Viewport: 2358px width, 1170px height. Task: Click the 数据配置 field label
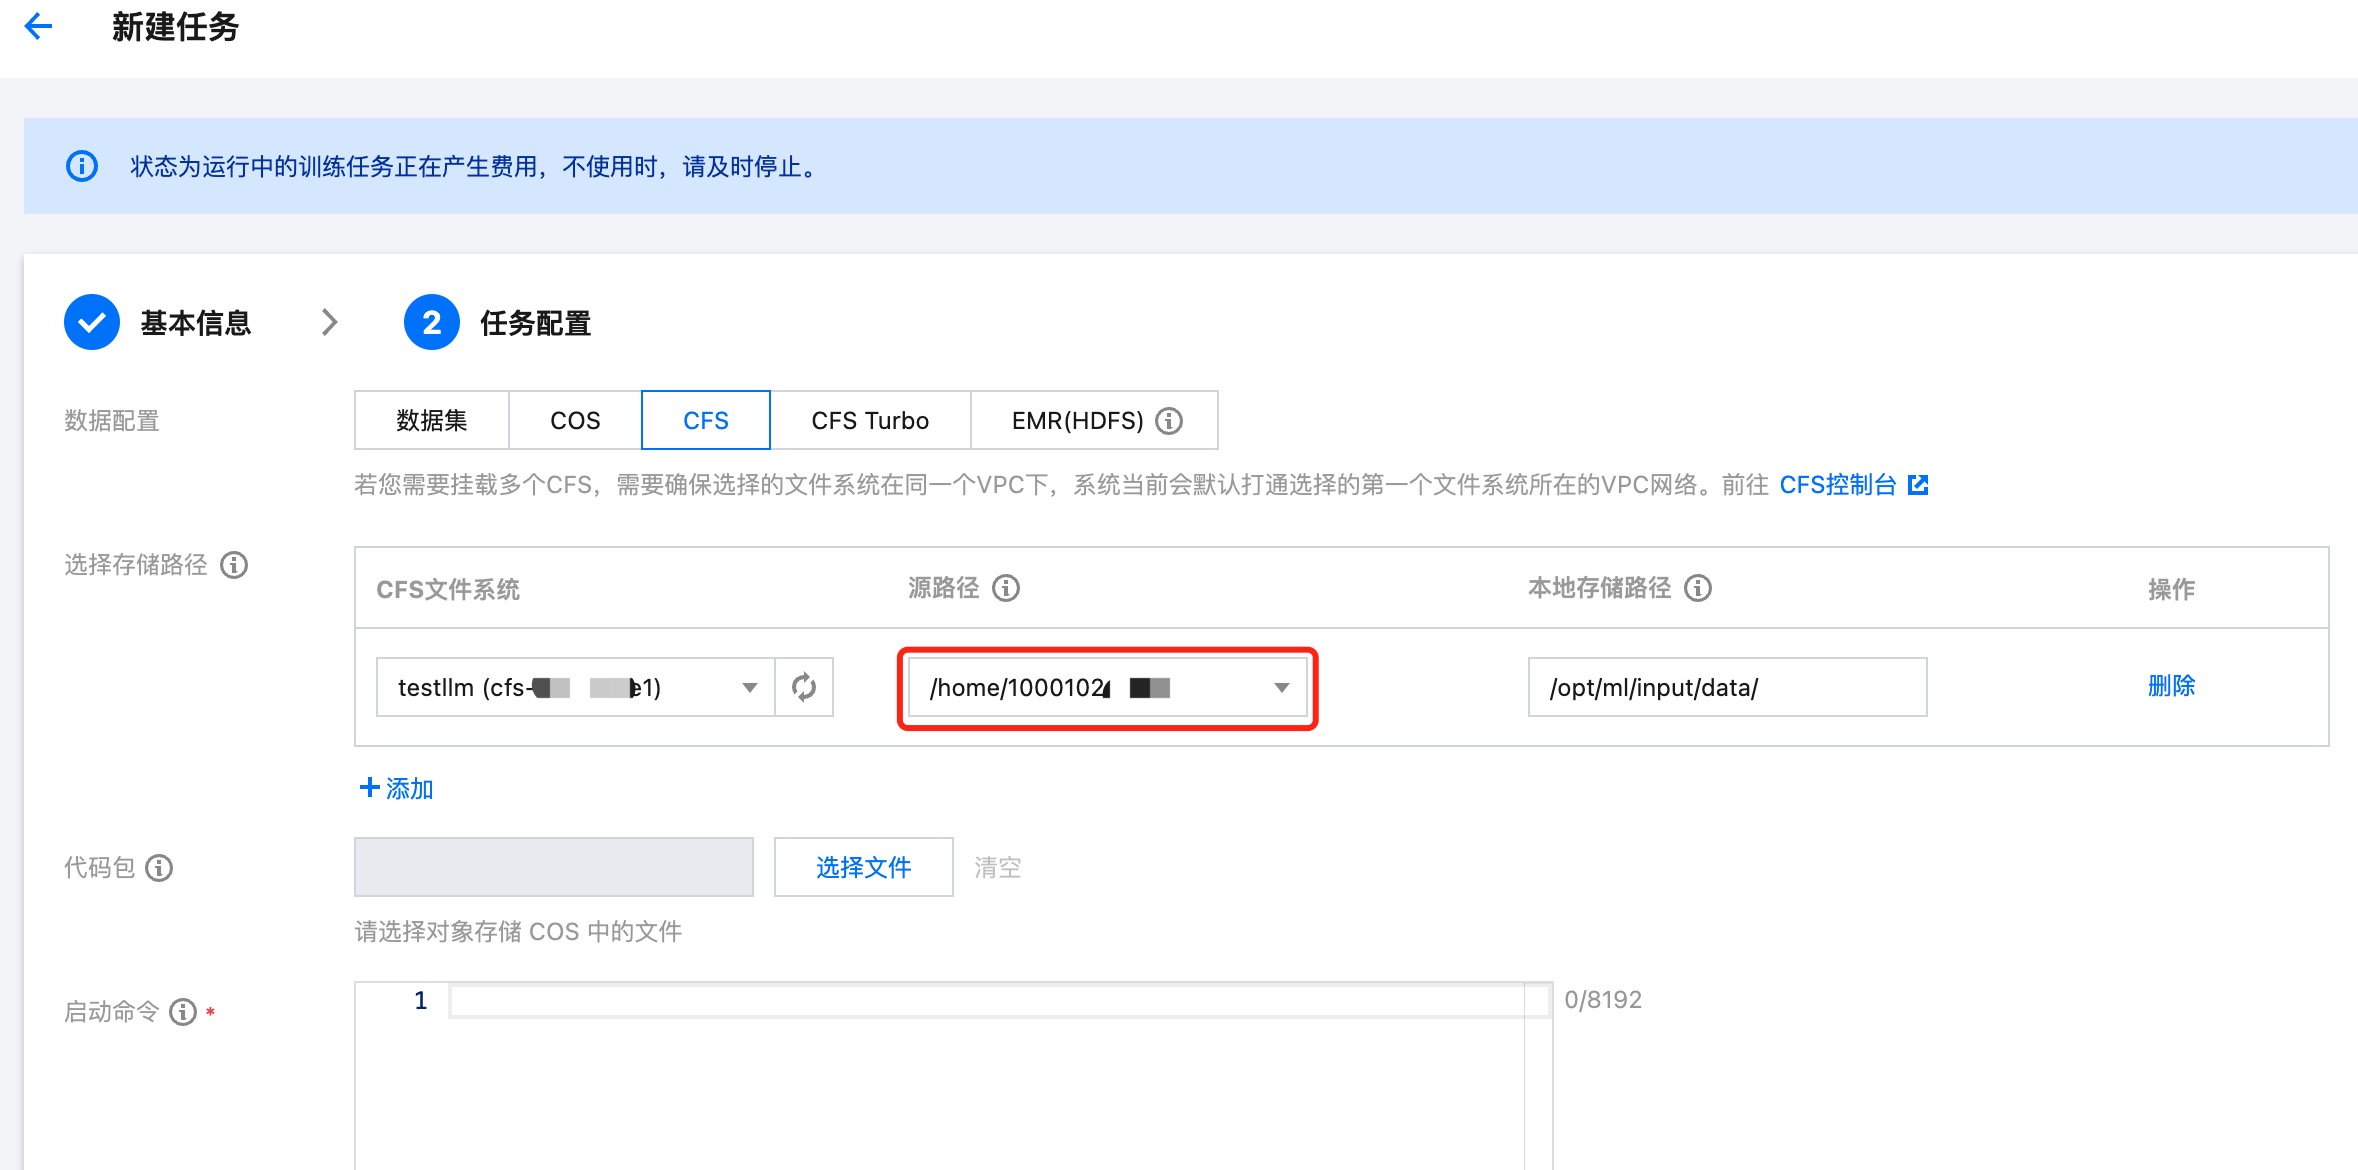pyautogui.click(x=112, y=421)
